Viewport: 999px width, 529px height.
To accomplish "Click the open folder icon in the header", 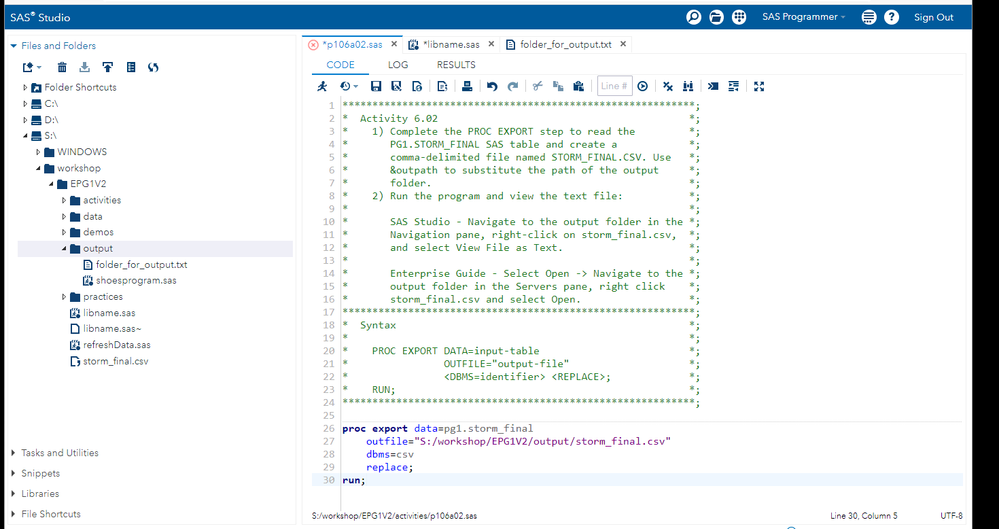I will (716, 17).
